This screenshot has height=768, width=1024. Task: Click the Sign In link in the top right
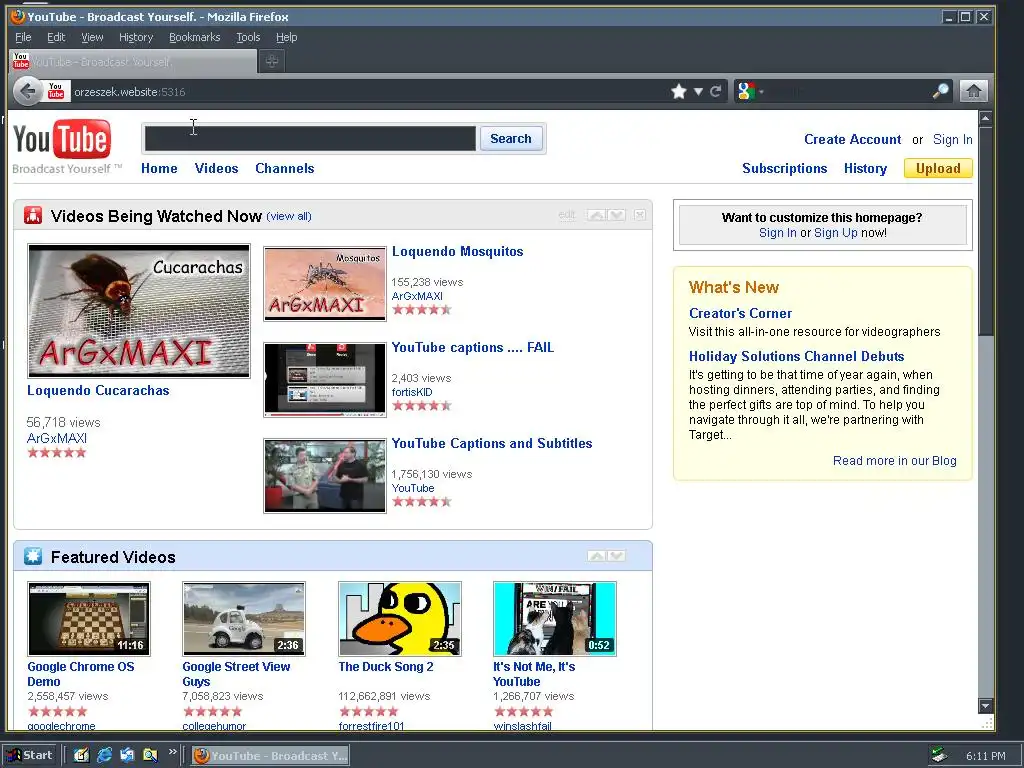(x=952, y=139)
